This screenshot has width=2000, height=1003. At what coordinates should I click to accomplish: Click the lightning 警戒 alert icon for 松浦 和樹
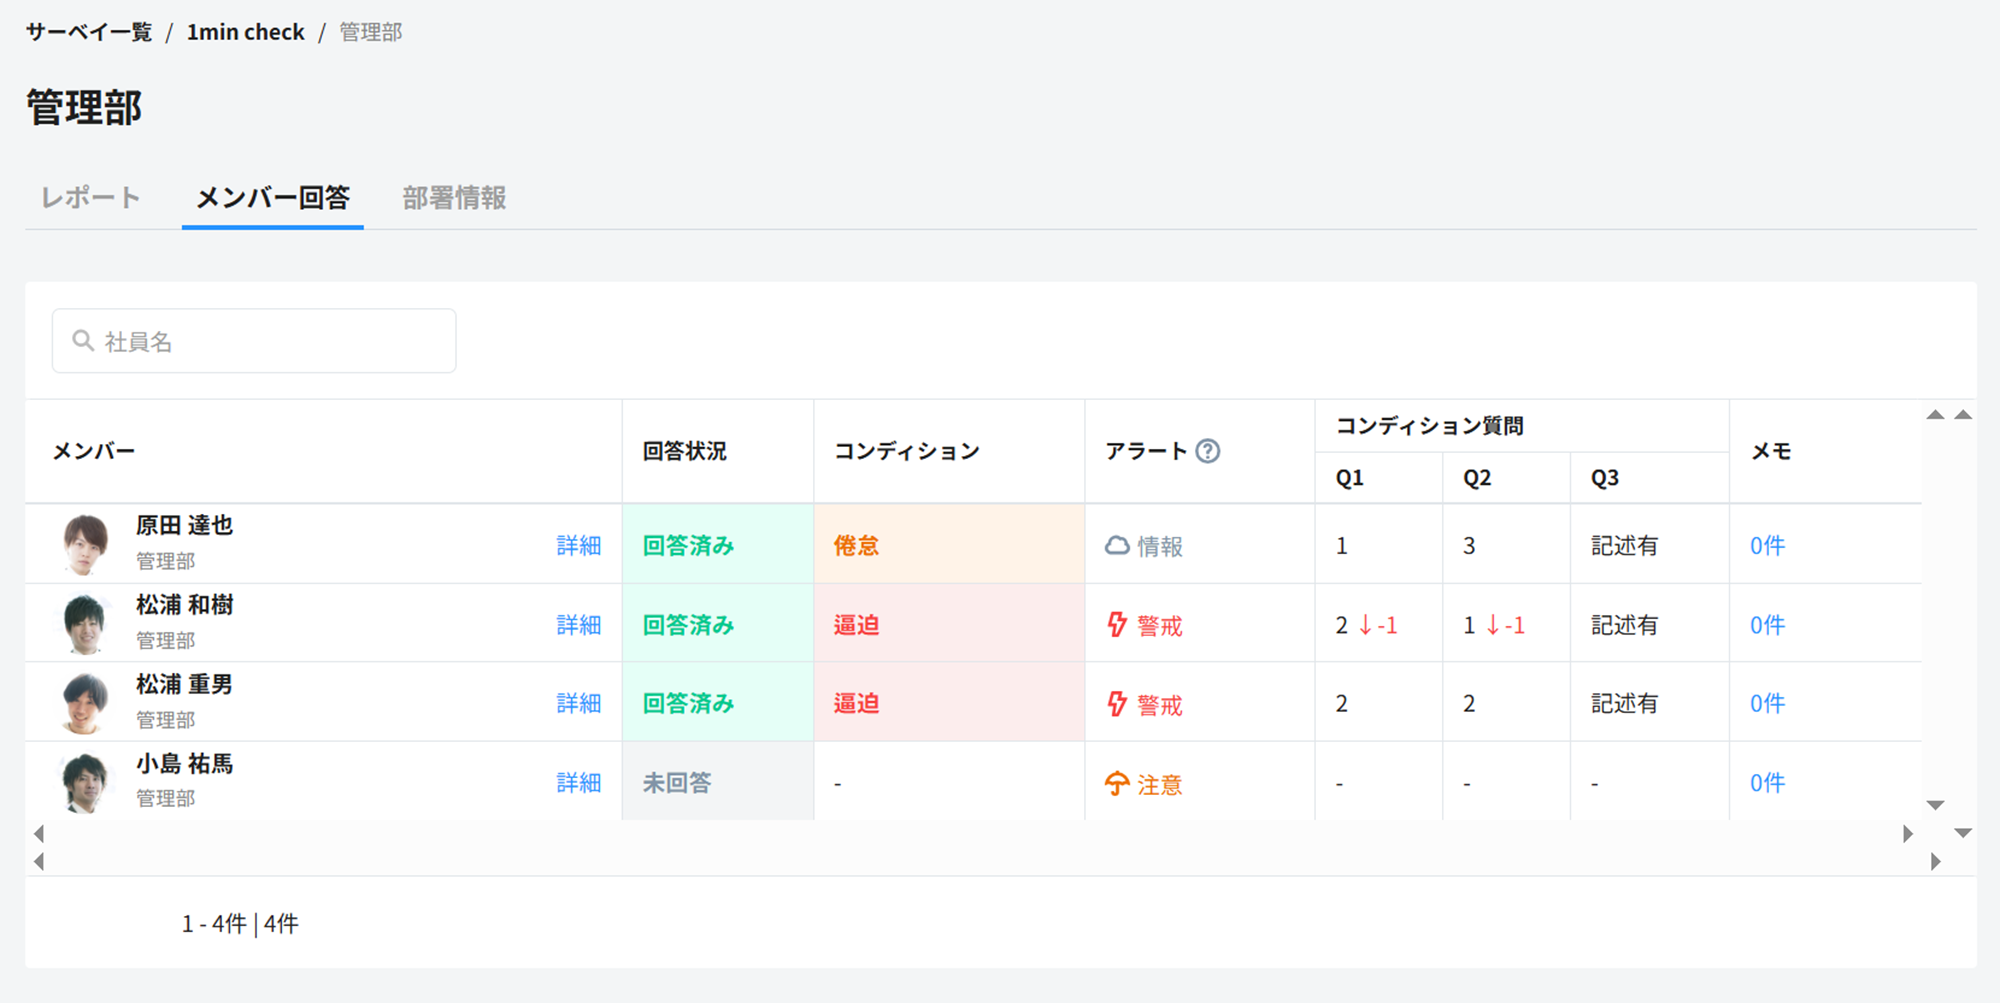tap(1117, 625)
